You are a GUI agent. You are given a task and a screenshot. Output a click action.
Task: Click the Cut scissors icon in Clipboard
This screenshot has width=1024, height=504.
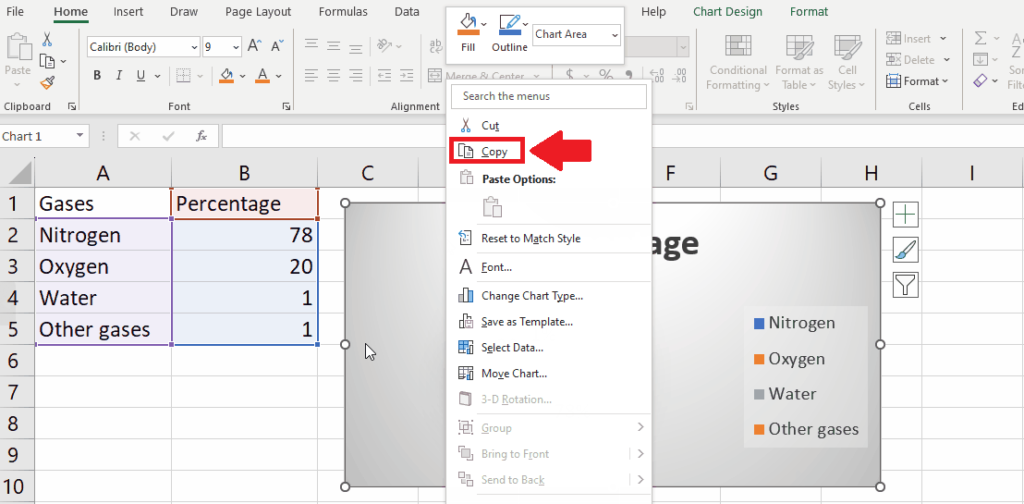47,39
